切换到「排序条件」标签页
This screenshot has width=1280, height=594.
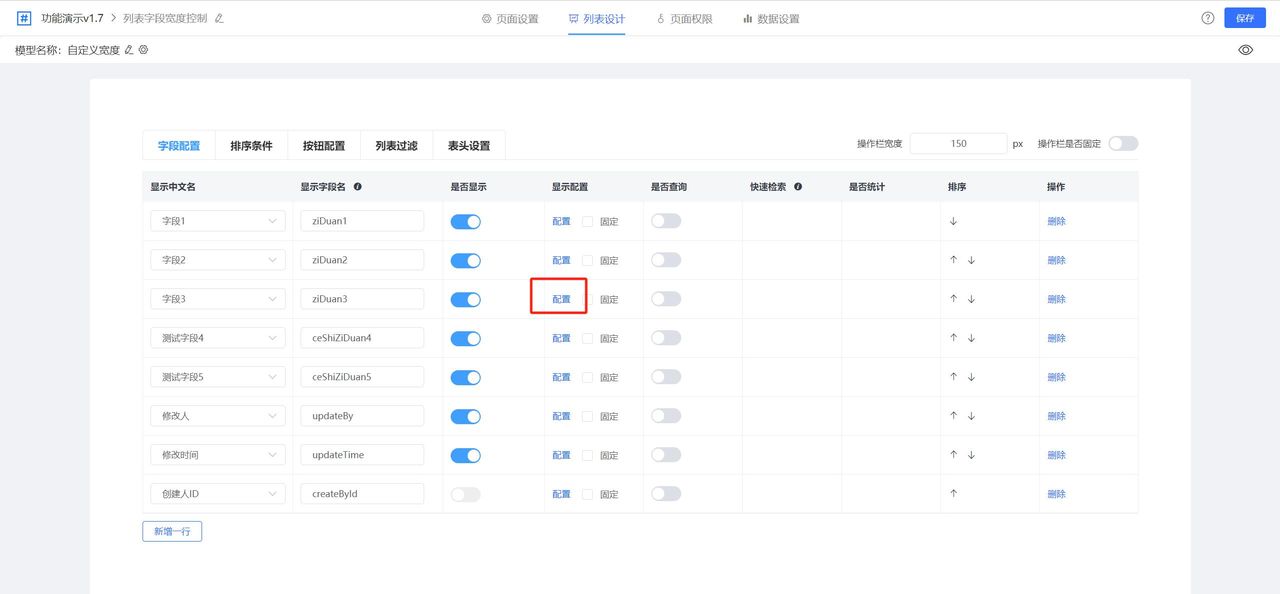point(250,145)
